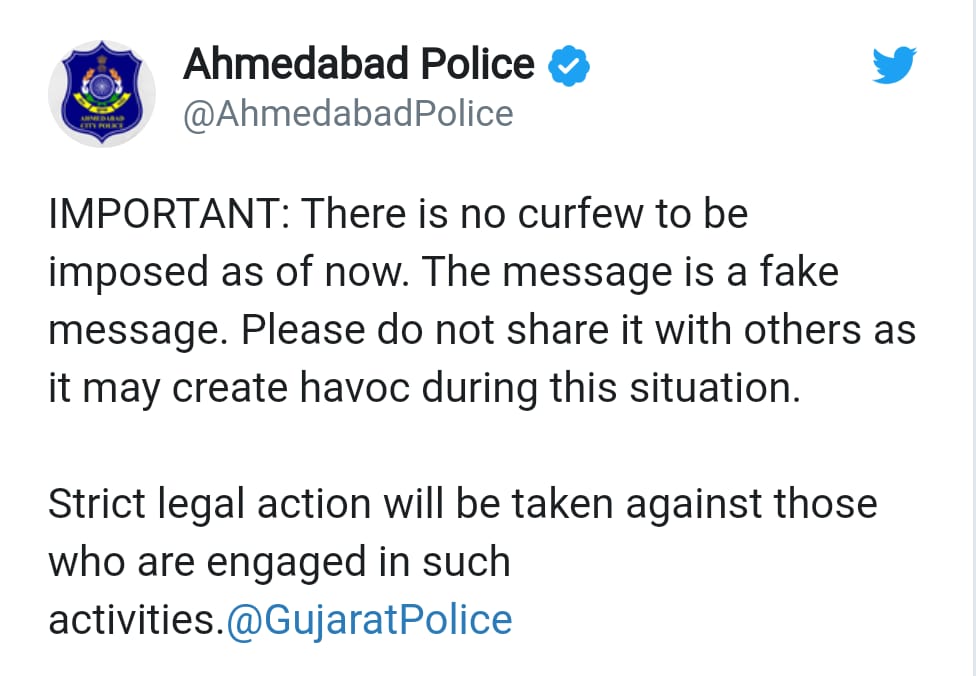Image resolution: width=976 pixels, height=676 pixels.
Task: Click the phrase 'against those' in the tweet
Action: [x=751, y=506]
